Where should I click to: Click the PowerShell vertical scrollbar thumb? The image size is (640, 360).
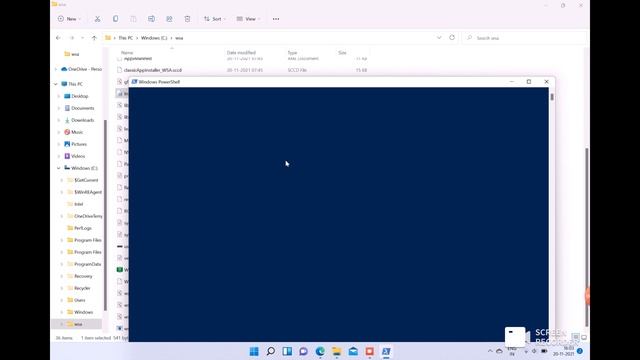pyautogui.click(x=552, y=97)
